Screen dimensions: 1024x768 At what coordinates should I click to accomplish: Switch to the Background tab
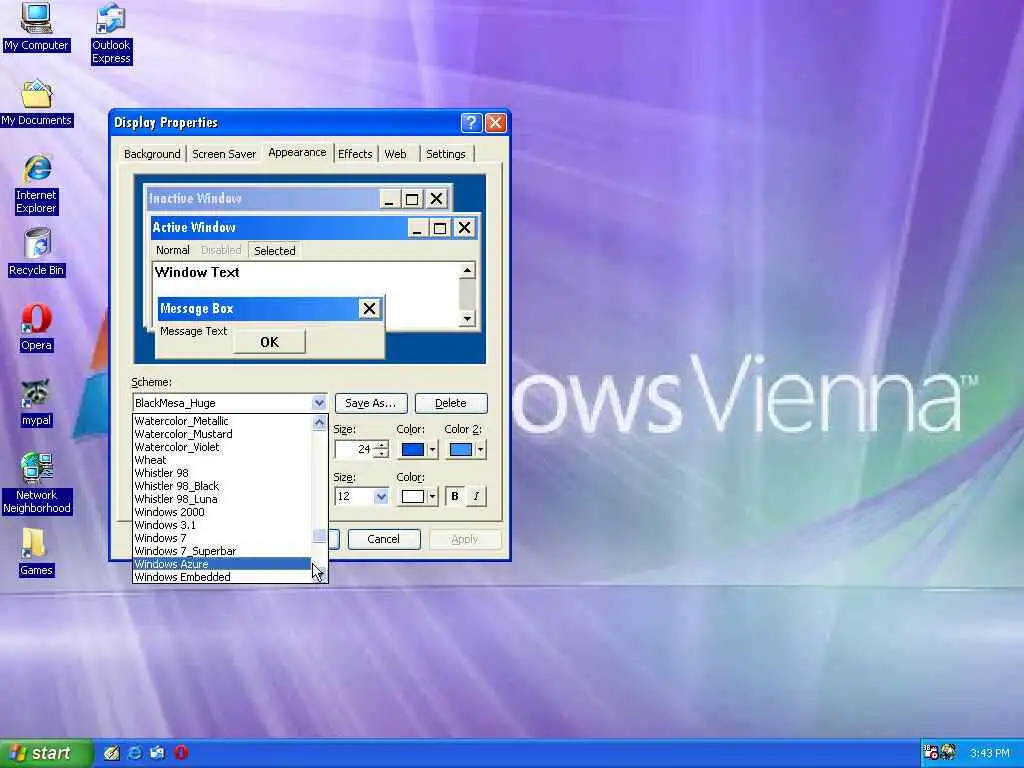tap(152, 154)
